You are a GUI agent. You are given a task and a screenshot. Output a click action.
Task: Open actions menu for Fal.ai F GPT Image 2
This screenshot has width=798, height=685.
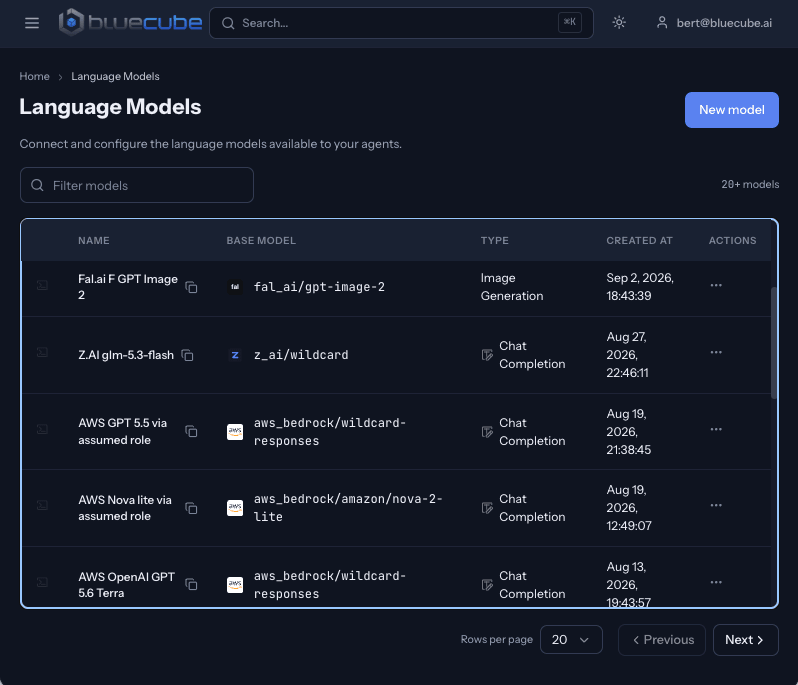(x=716, y=285)
